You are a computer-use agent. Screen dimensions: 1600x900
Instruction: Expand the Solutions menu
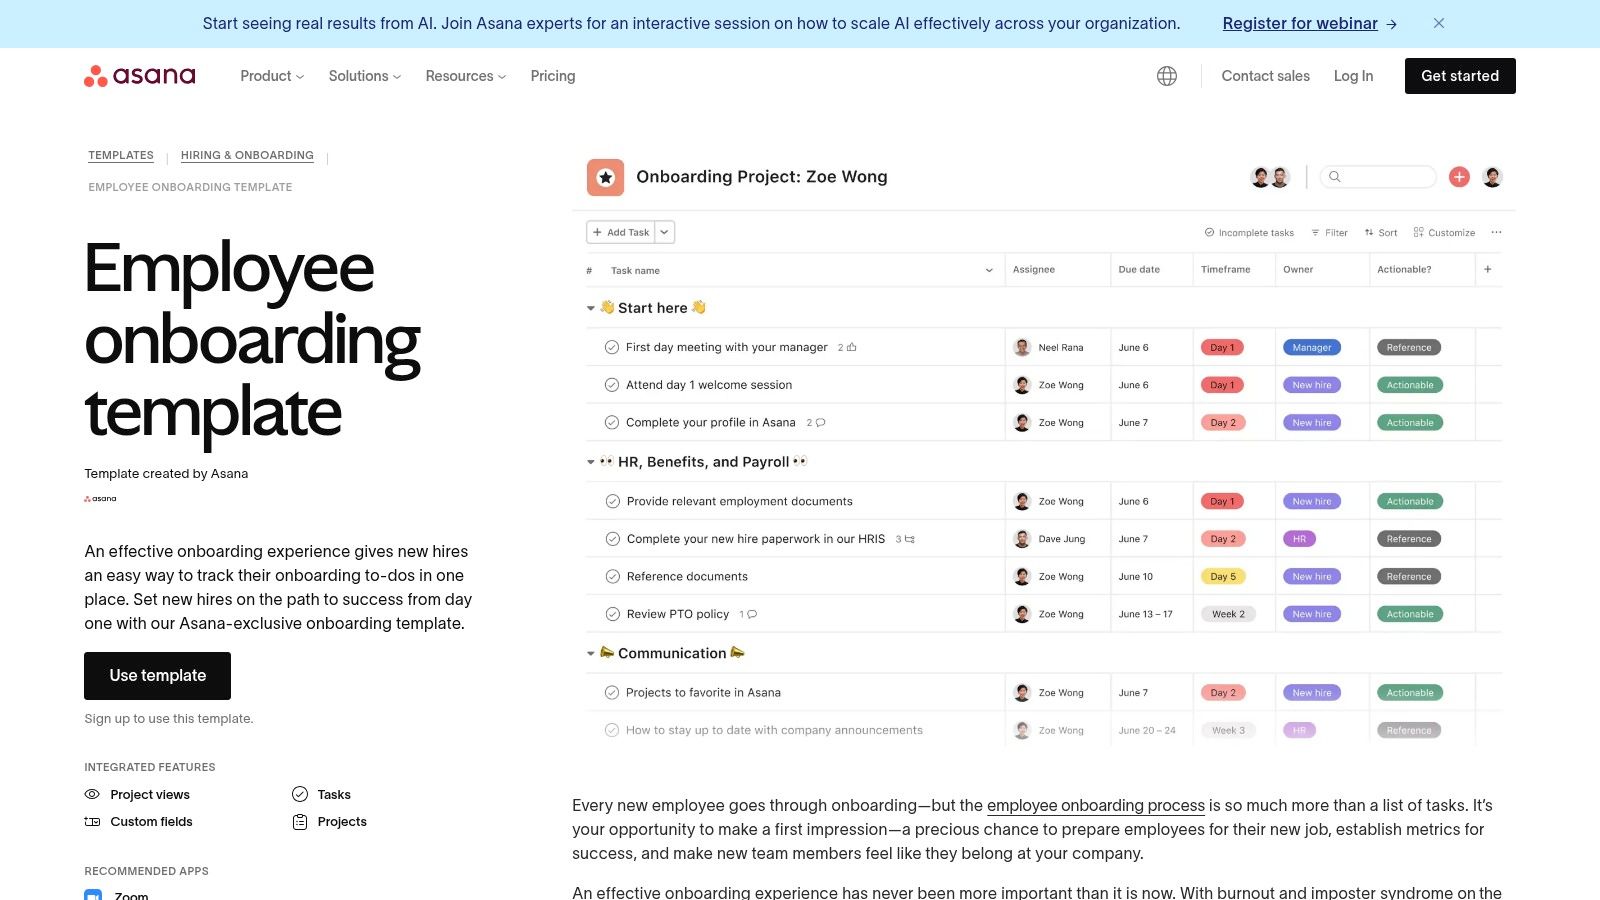click(x=365, y=76)
